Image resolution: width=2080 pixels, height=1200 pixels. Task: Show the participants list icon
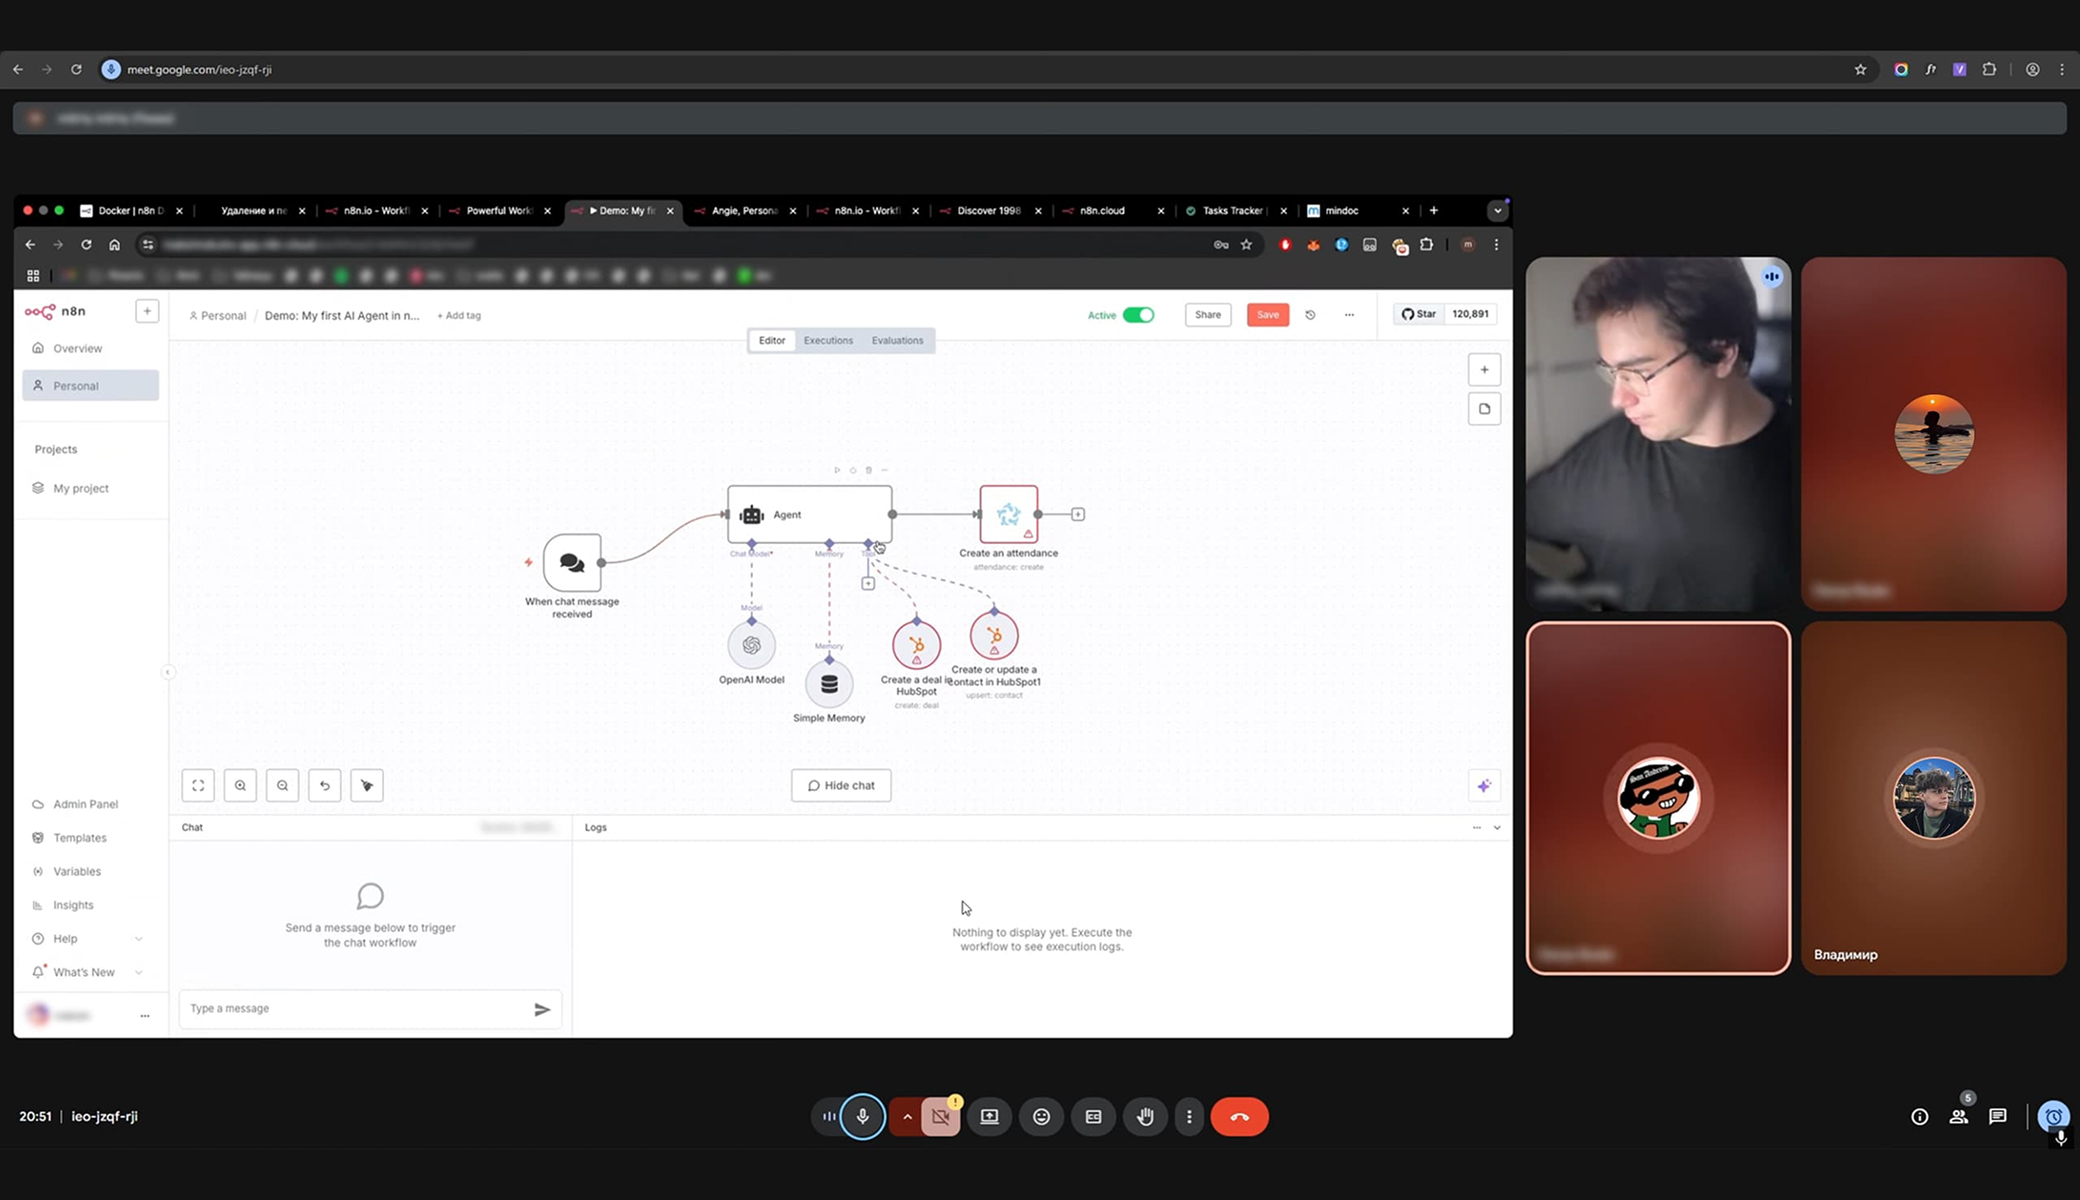1958,1117
